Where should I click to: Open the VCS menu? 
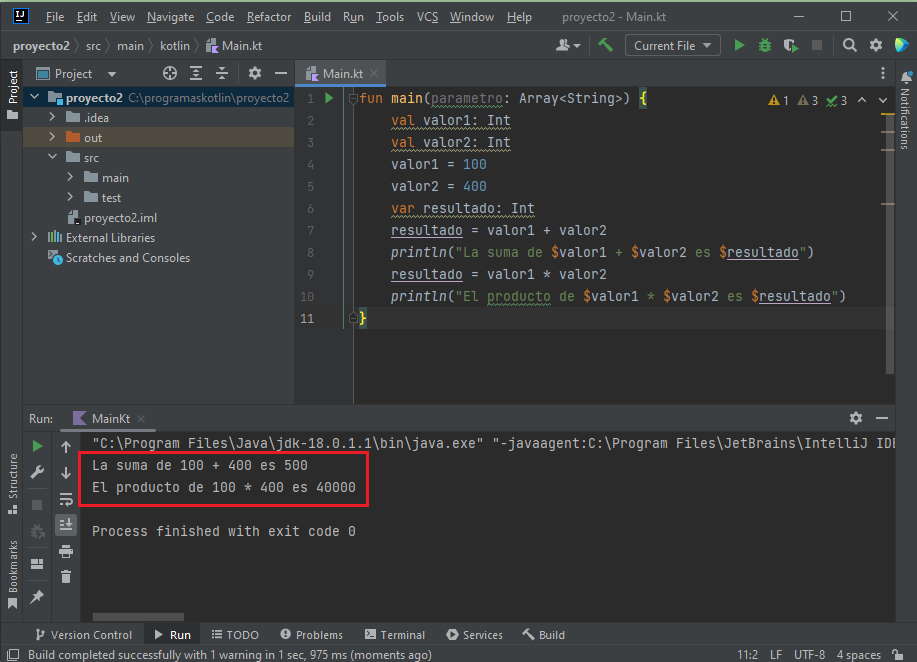[427, 17]
